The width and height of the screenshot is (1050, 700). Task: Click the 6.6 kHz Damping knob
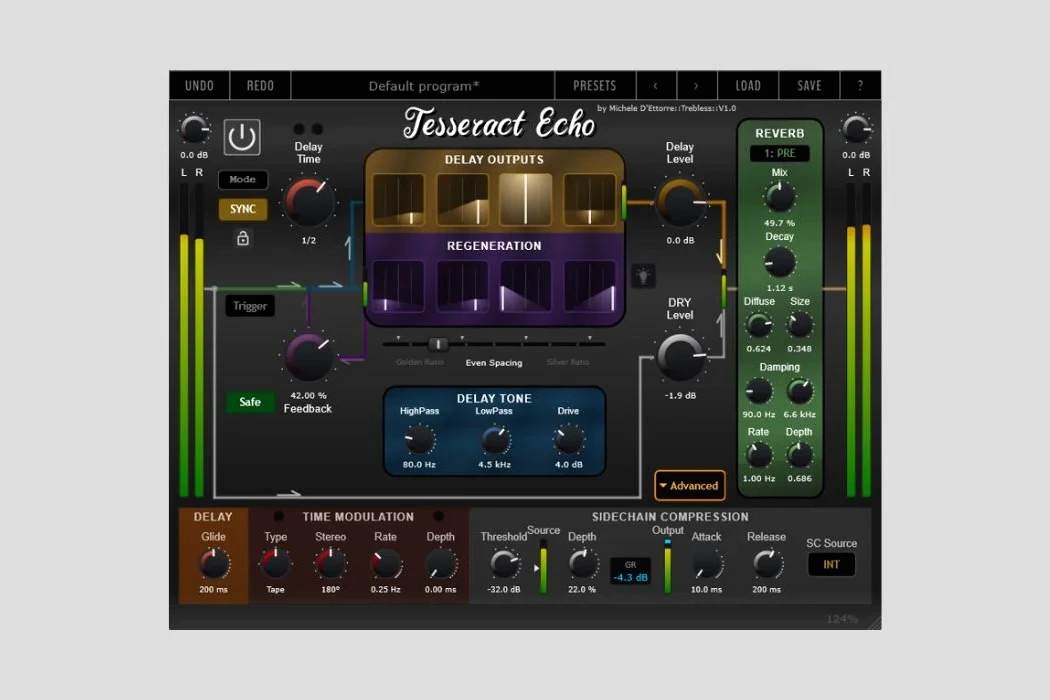[800, 391]
